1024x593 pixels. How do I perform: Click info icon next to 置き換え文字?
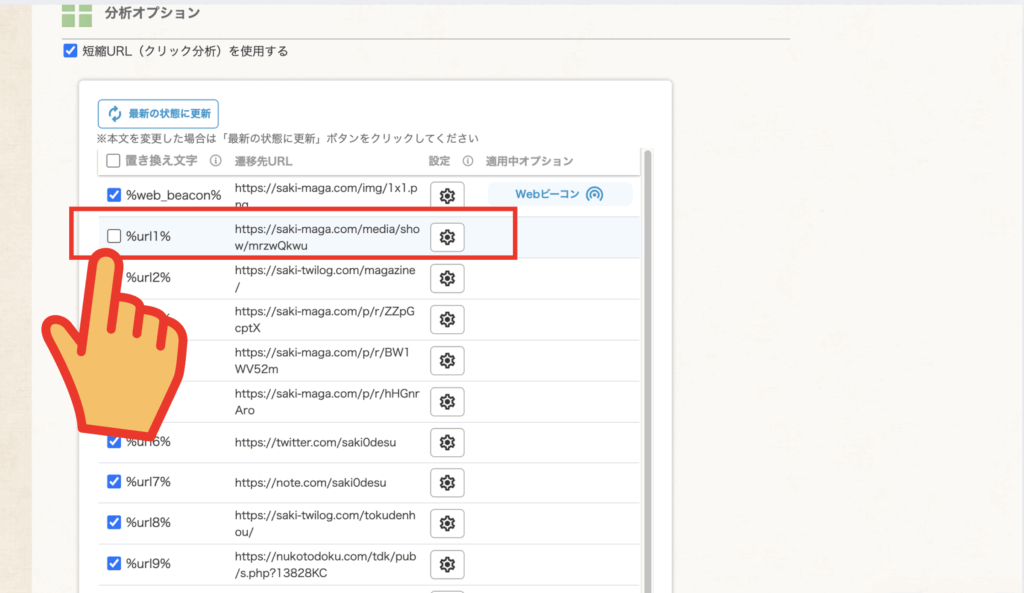(x=215, y=161)
